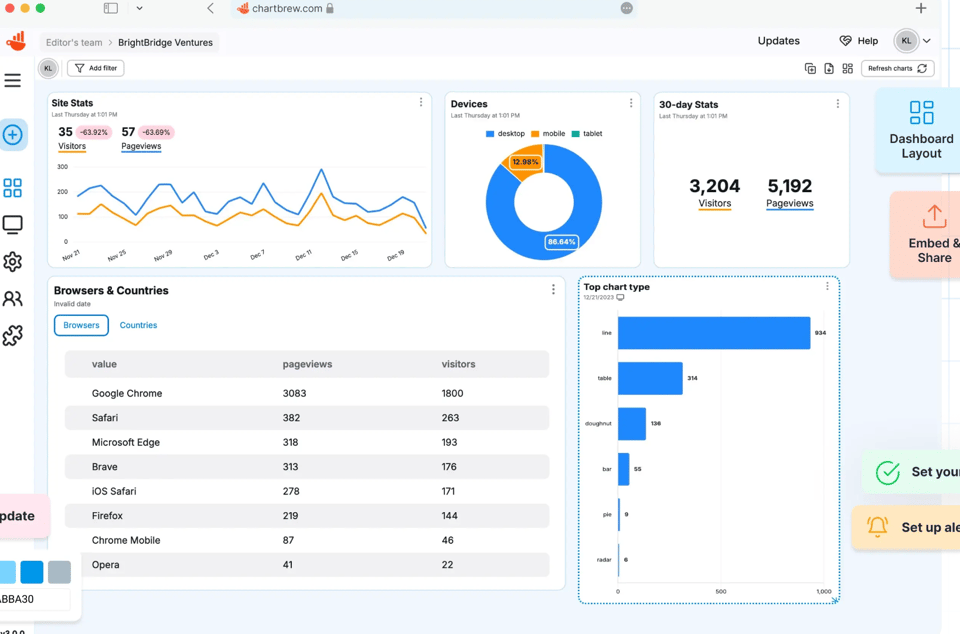Screen dimensions: 960x634
Task: Open the settings gear in left sidebar
Action: 13,262
